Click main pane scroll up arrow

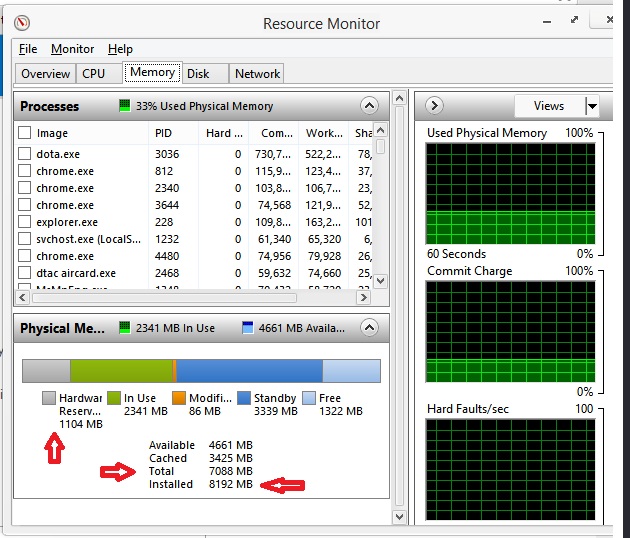(399, 98)
